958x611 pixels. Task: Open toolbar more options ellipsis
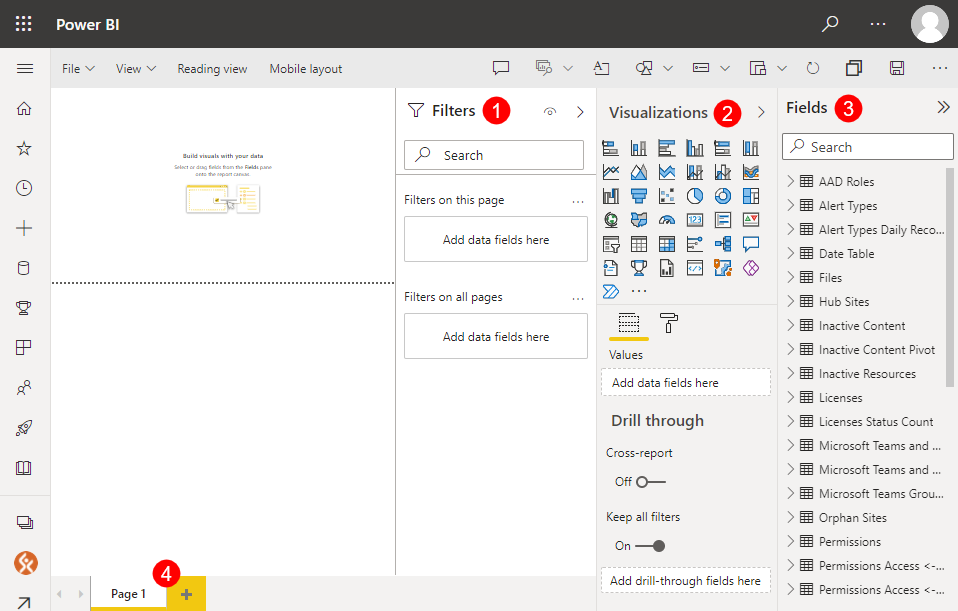(x=940, y=68)
